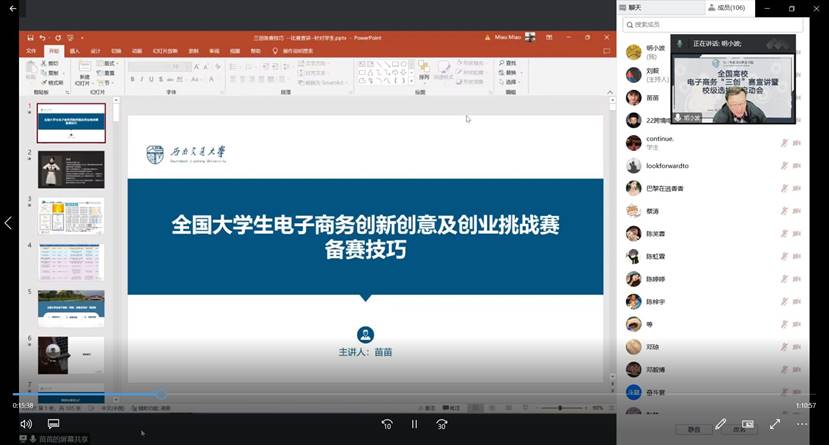Toggle microphone mute for lookforwardto
The image size is (829, 445).
tap(785, 166)
